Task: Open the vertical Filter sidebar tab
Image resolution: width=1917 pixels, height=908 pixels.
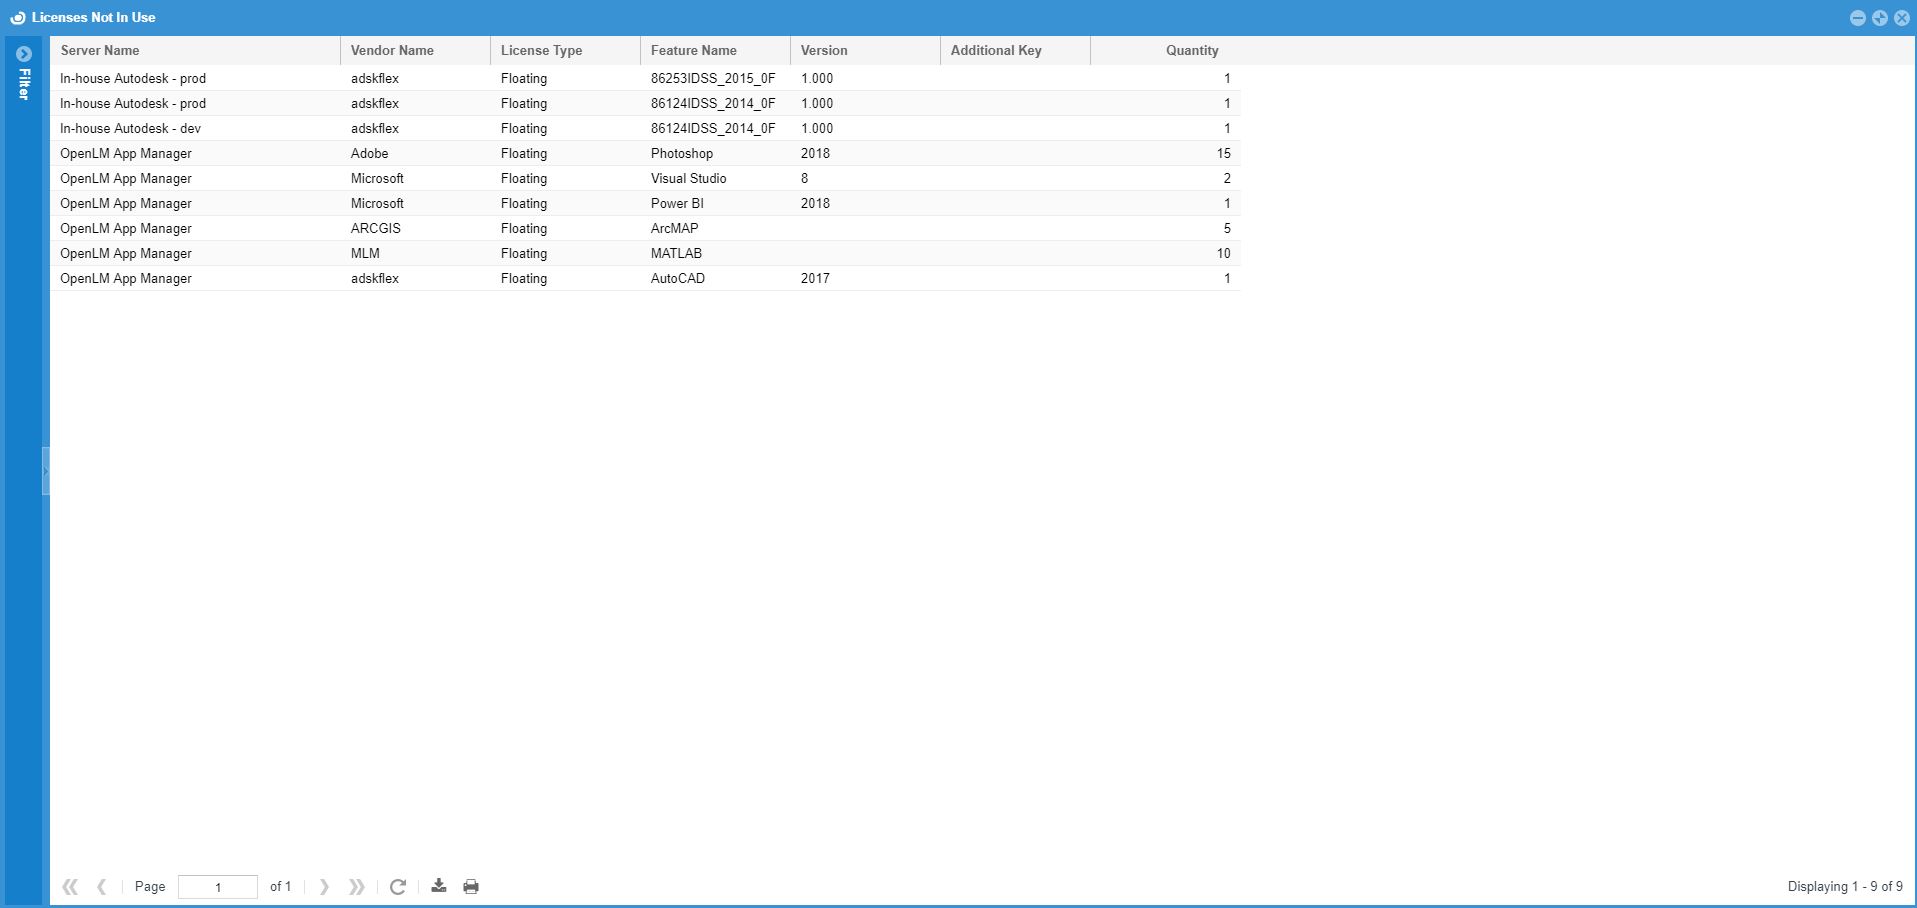Action: pyautogui.click(x=24, y=84)
